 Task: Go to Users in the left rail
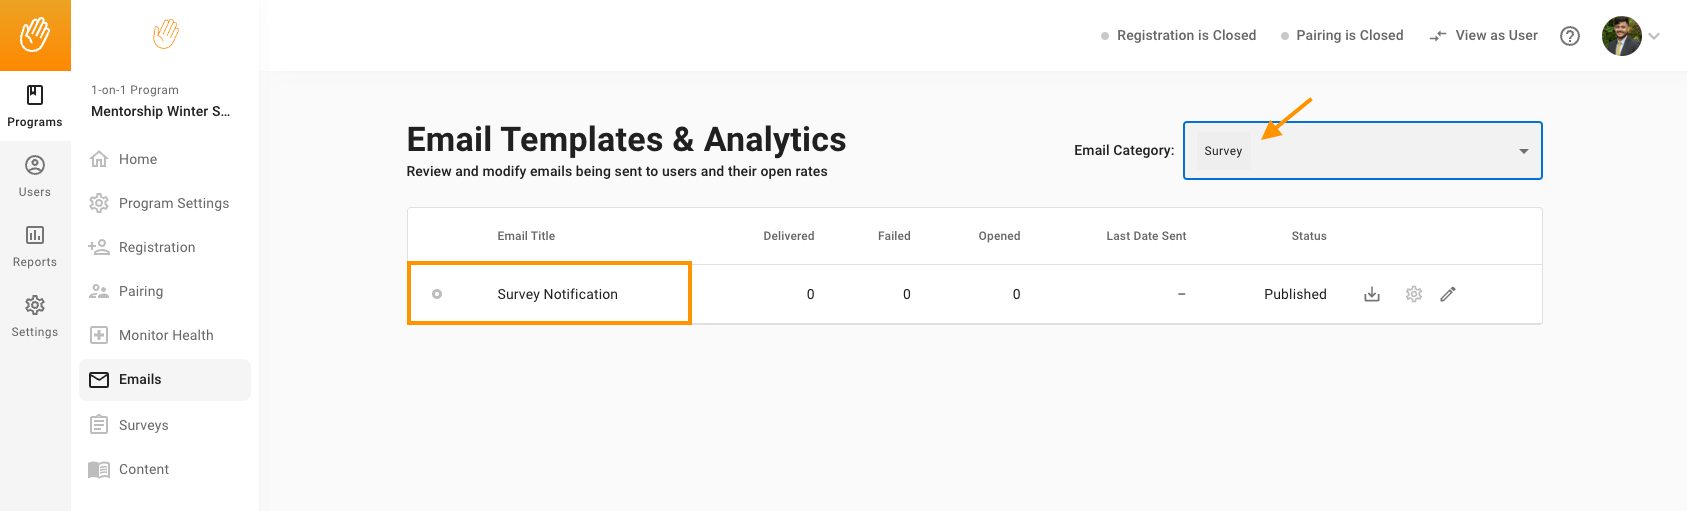coord(35,176)
